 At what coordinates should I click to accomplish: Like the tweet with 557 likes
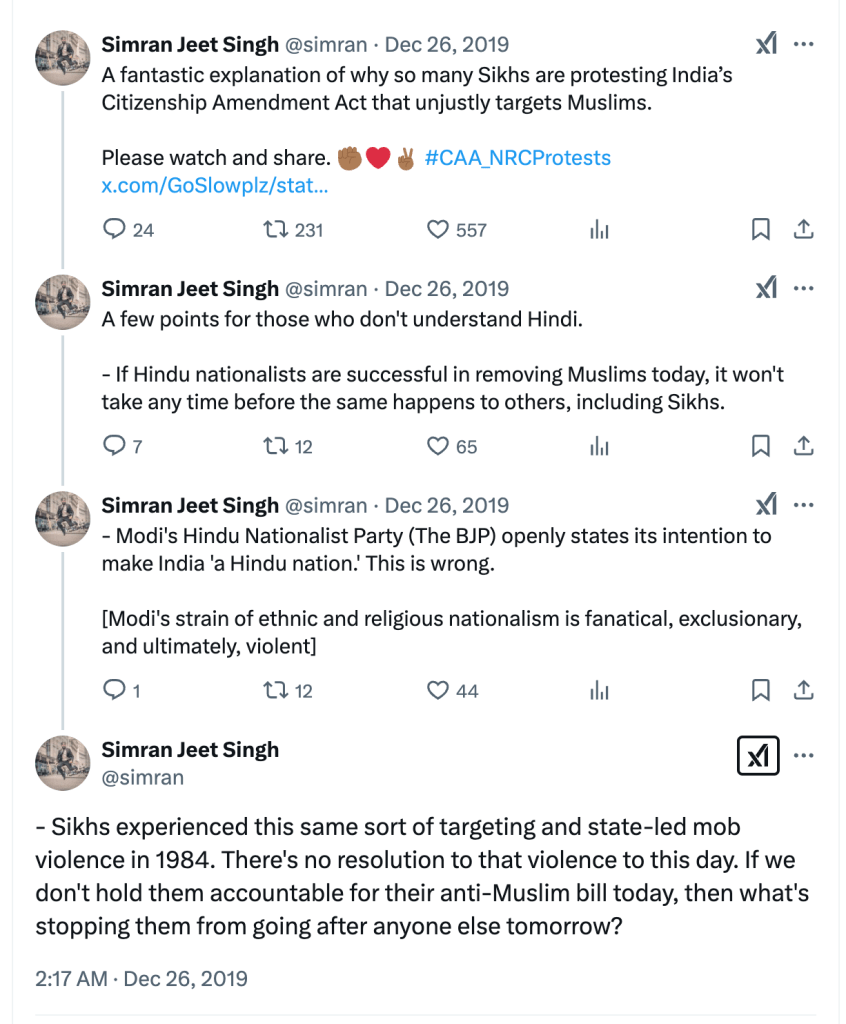438,230
